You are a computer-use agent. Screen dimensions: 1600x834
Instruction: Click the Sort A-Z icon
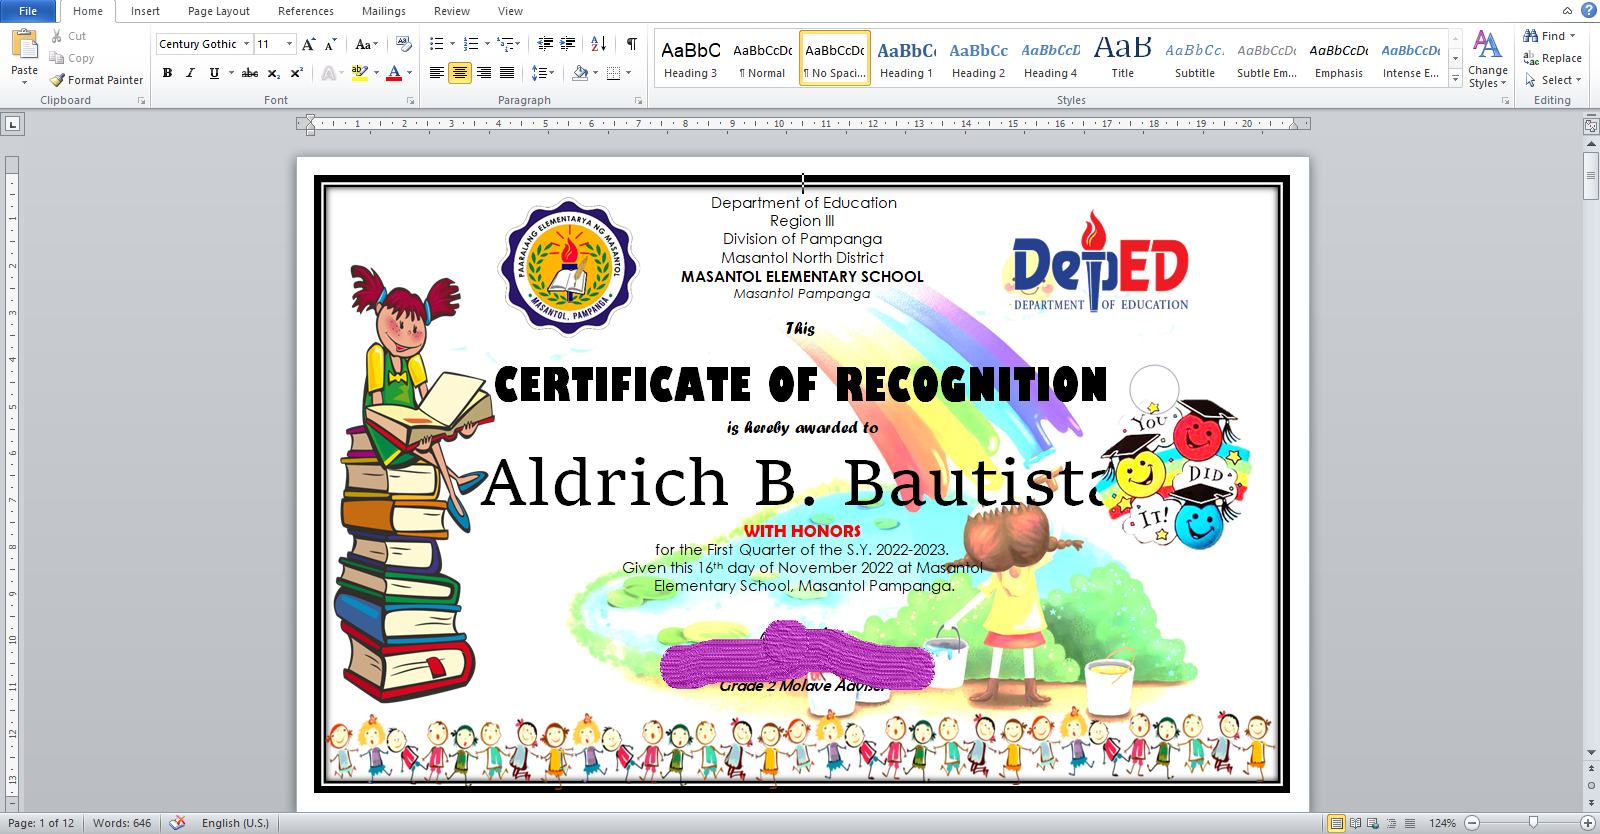[x=599, y=44]
